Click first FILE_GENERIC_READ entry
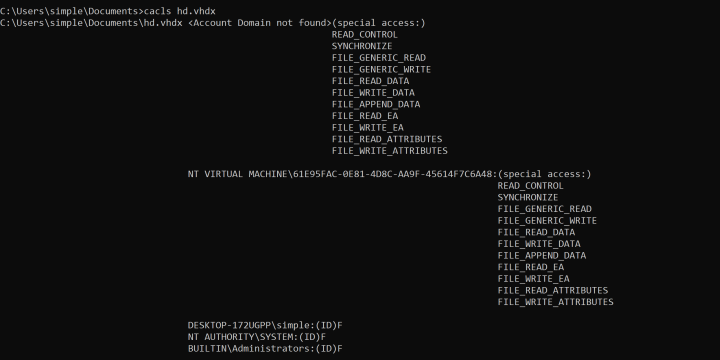Image resolution: width=720 pixels, height=360 pixels. pyautogui.click(x=379, y=57)
